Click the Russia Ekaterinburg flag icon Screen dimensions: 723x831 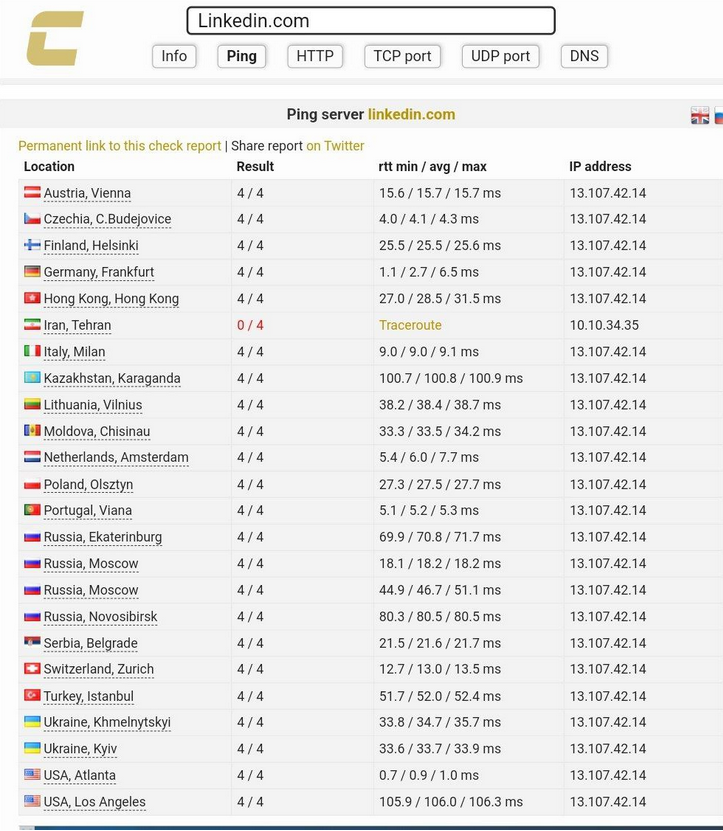32,536
